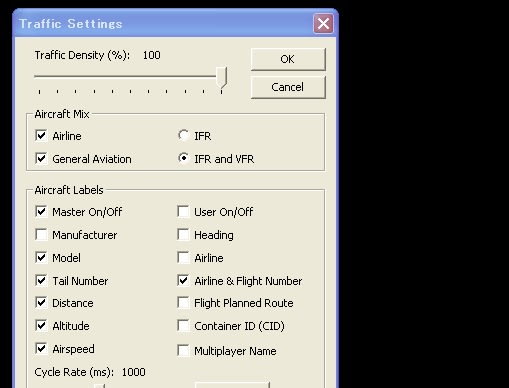509x388 pixels.
Task: Select the IFR and VFR radio button
Action: [183, 158]
